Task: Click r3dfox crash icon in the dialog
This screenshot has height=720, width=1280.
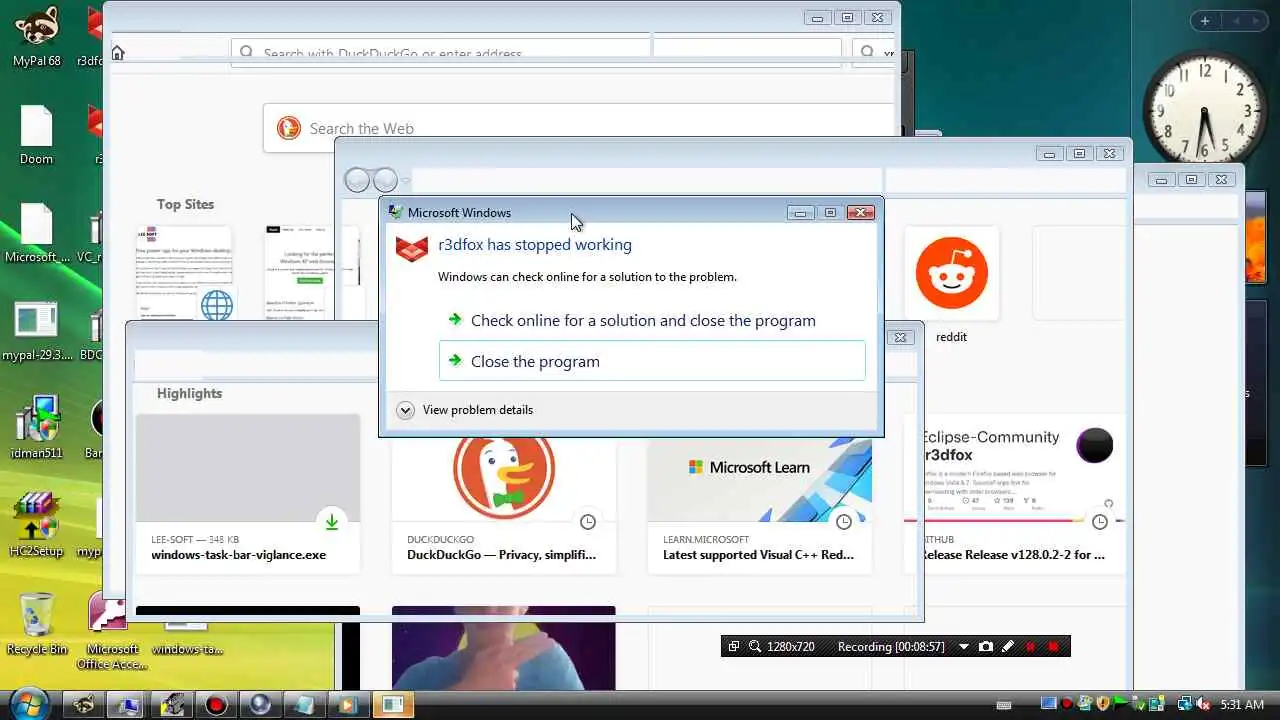Action: (x=412, y=248)
